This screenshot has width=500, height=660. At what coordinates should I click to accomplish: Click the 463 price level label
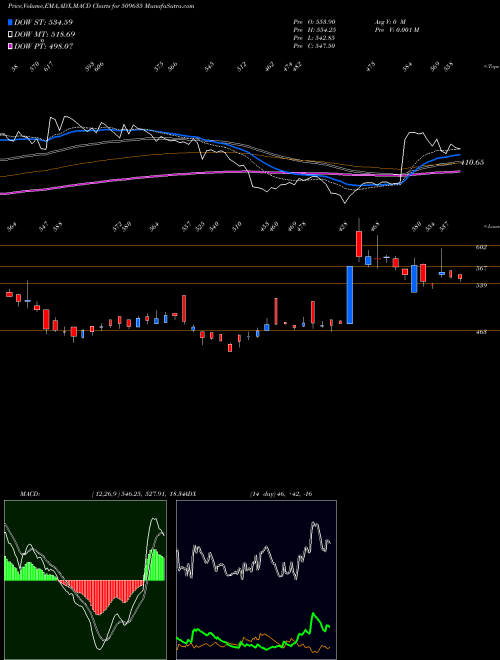[x=481, y=332]
